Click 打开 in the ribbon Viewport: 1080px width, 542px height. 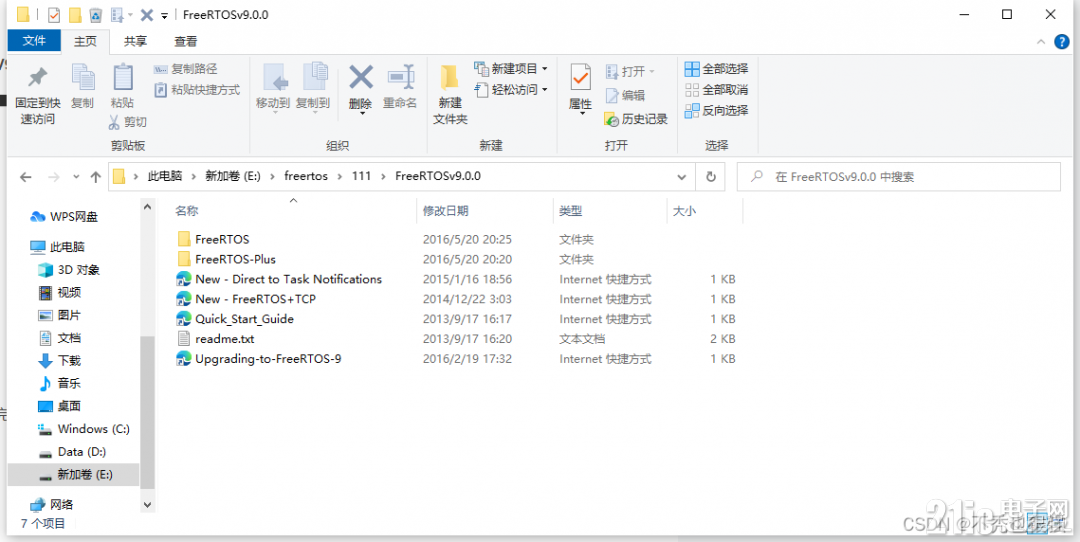630,72
